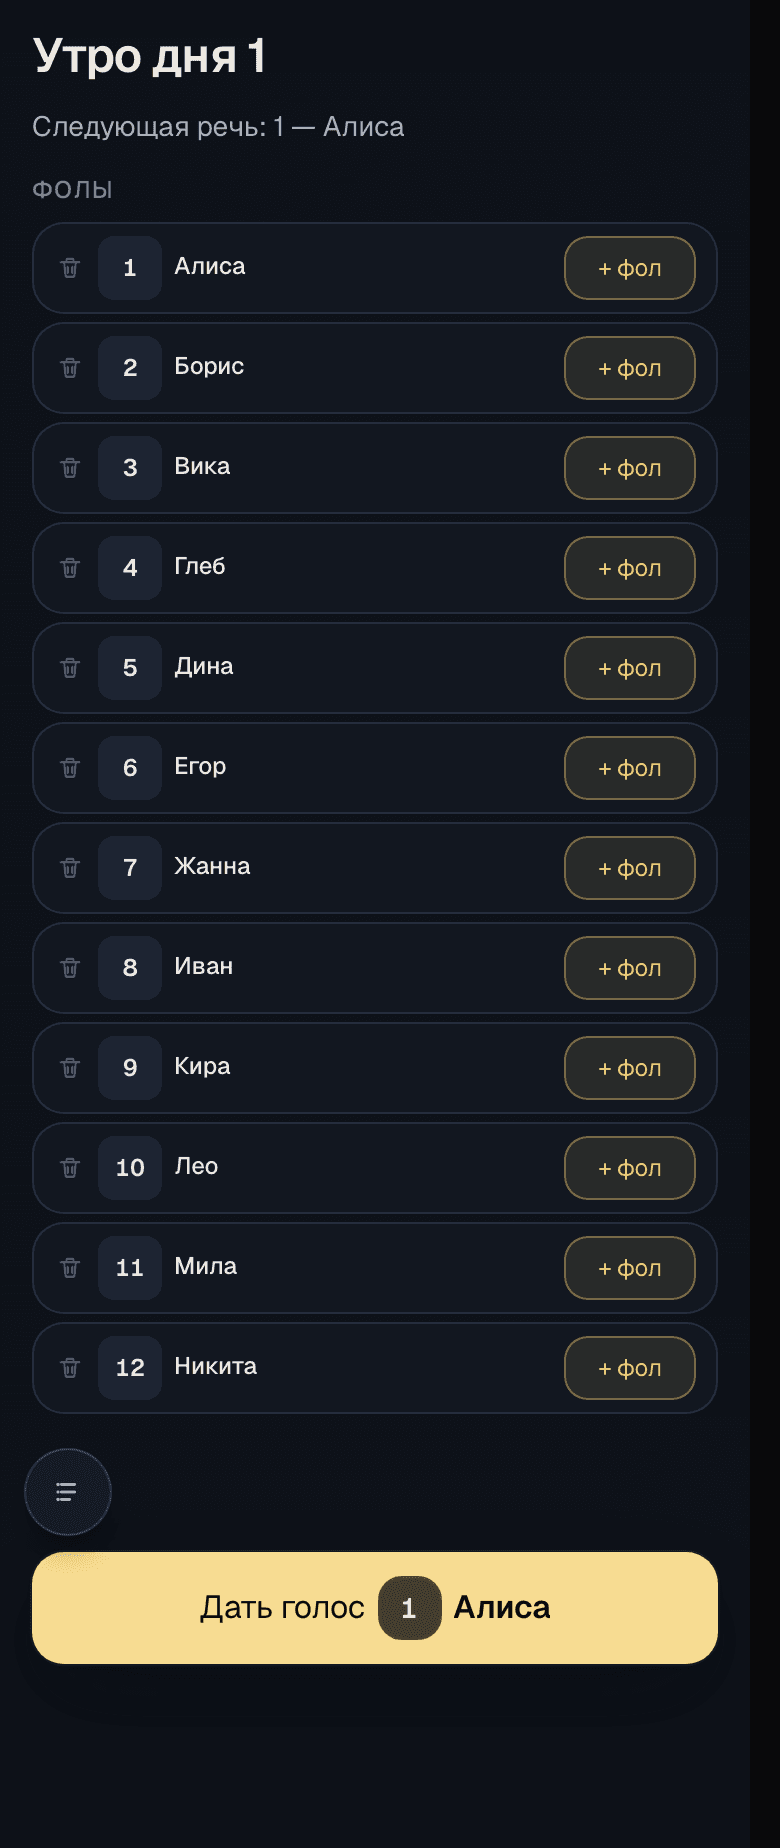Remove Борис using the trash icon
Image resolution: width=780 pixels, height=1848 pixels.
tap(70, 368)
